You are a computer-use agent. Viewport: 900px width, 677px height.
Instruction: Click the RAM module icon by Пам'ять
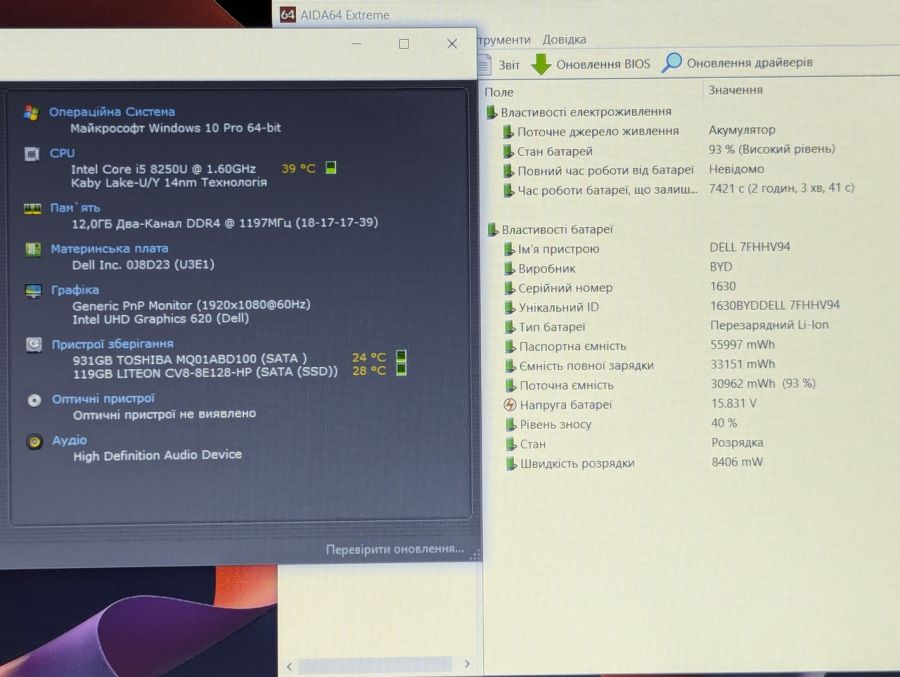33,208
